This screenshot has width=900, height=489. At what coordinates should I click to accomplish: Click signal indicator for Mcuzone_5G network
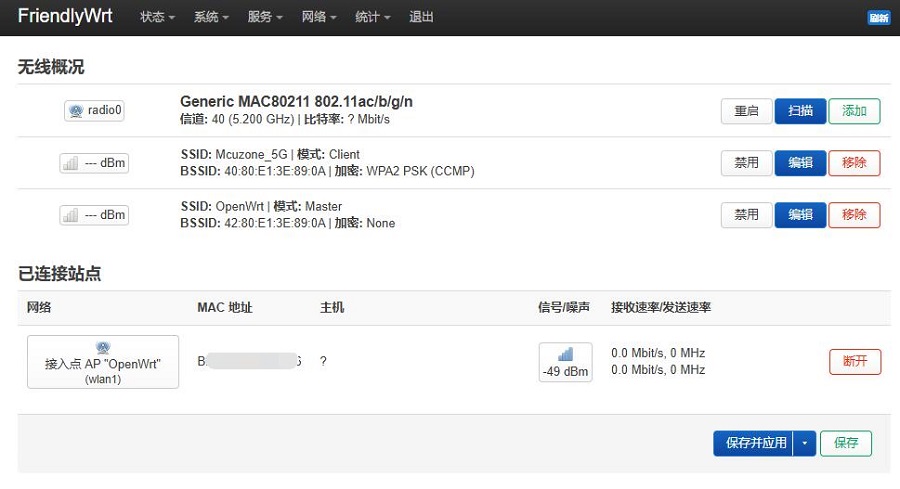click(x=94, y=163)
